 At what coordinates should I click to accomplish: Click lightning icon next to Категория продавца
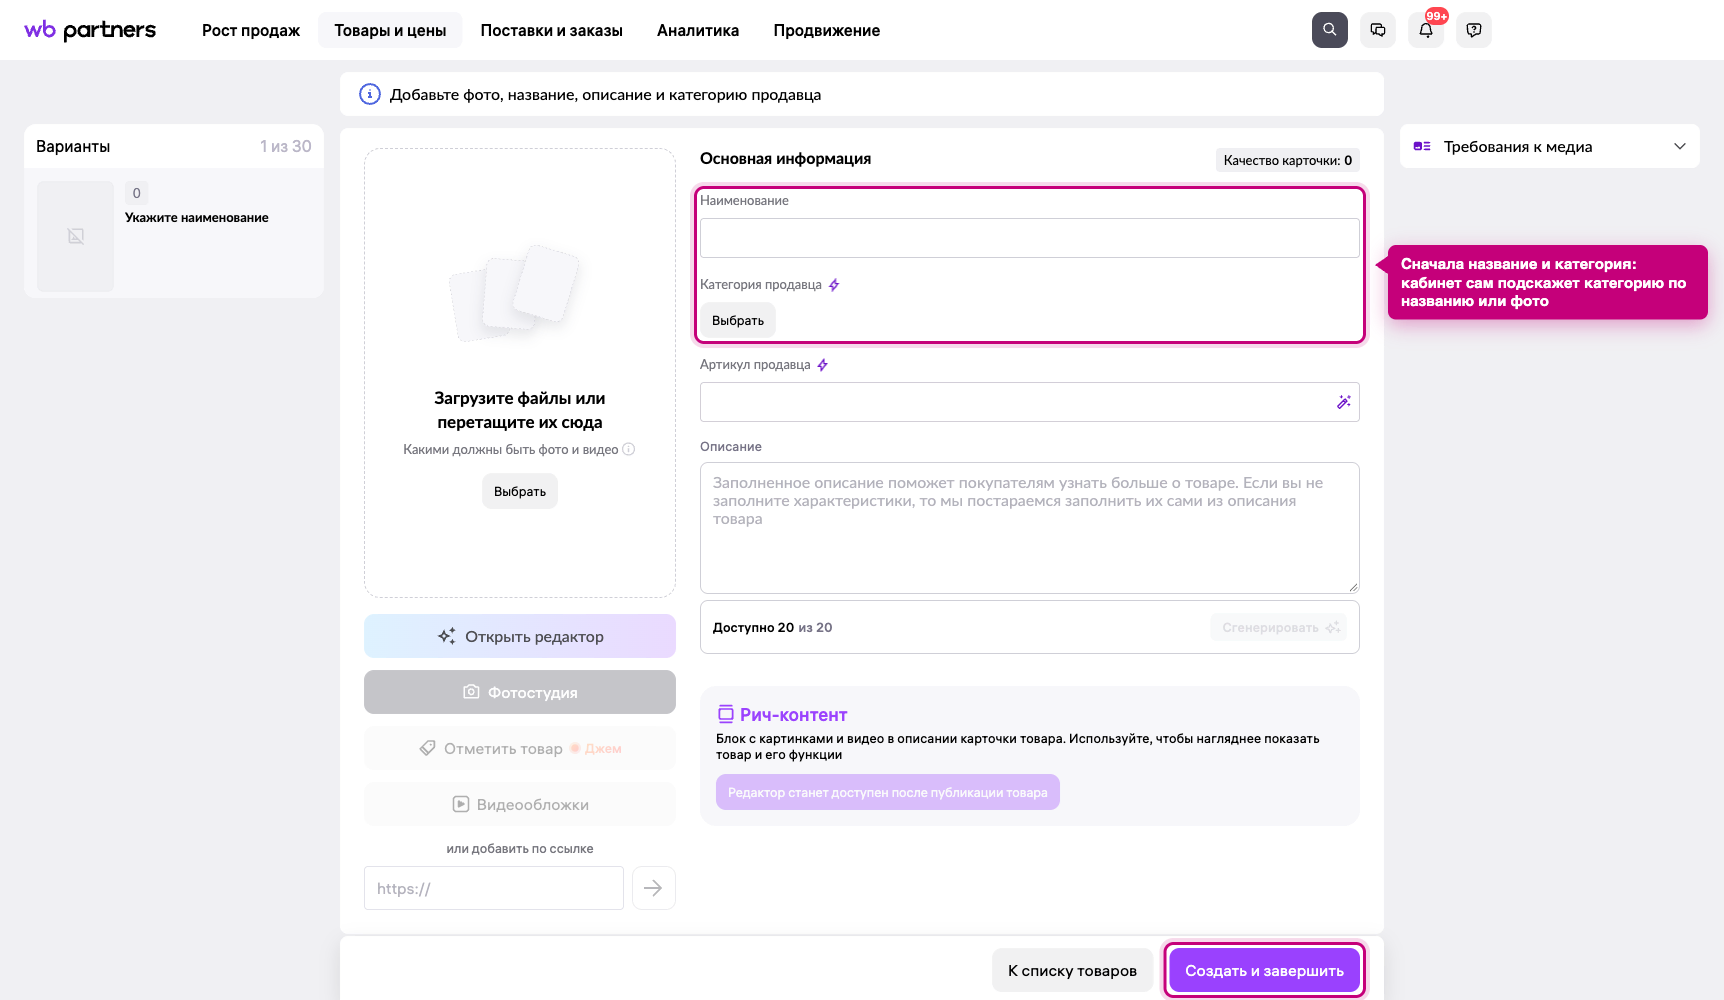pos(834,285)
